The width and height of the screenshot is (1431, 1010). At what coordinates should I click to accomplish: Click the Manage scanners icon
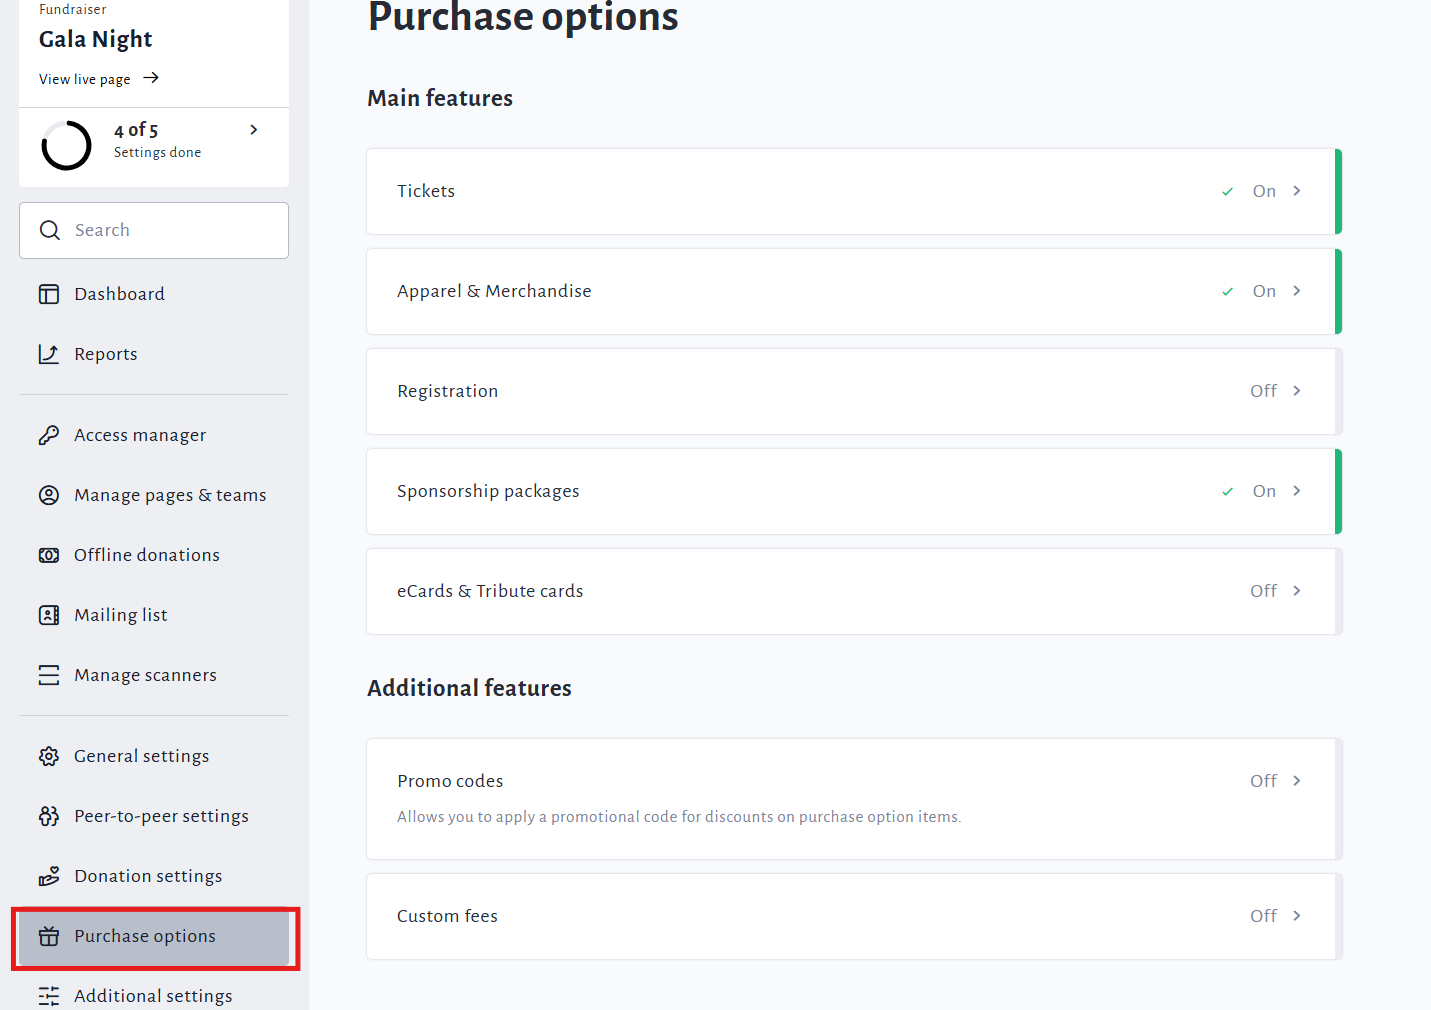(49, 675)
